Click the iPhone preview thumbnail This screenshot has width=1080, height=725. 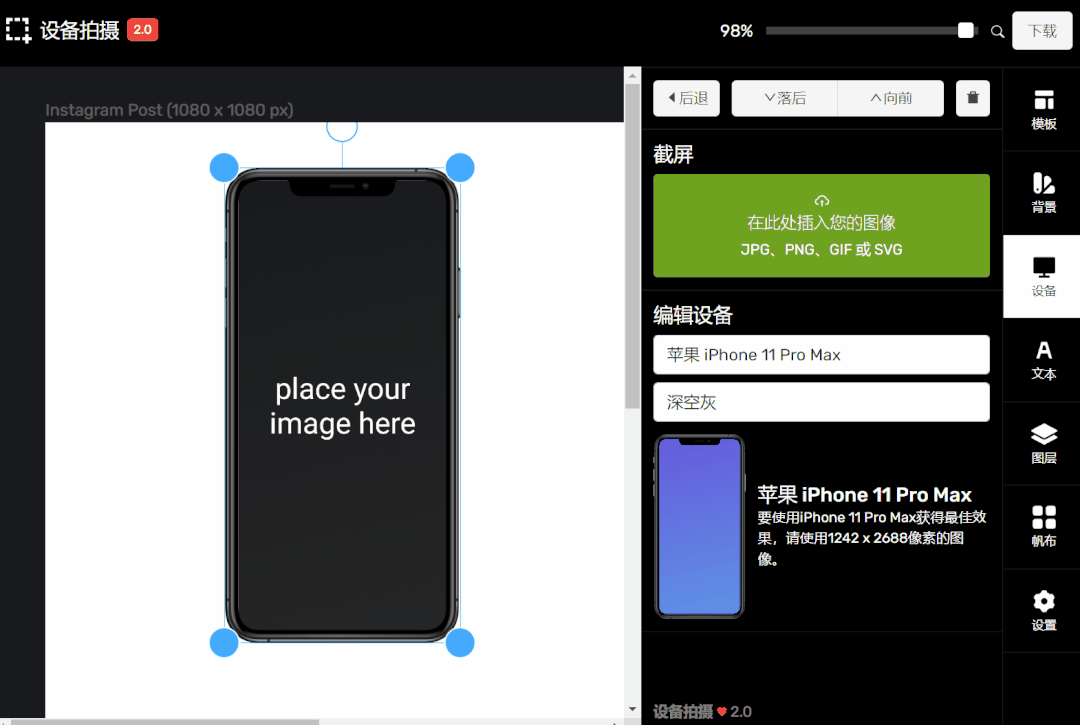tap(699, 526)
